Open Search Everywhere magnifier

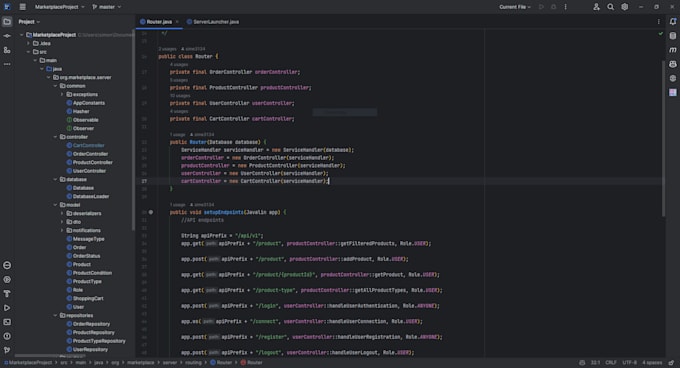[x=611, y=7]
